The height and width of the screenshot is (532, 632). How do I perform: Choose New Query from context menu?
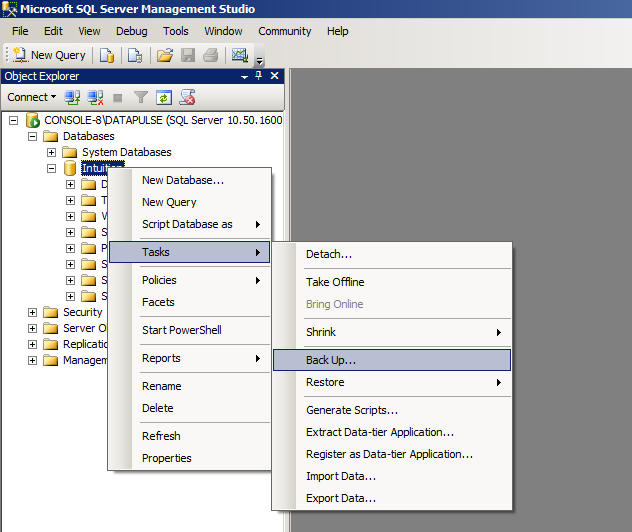coord(189,202)
